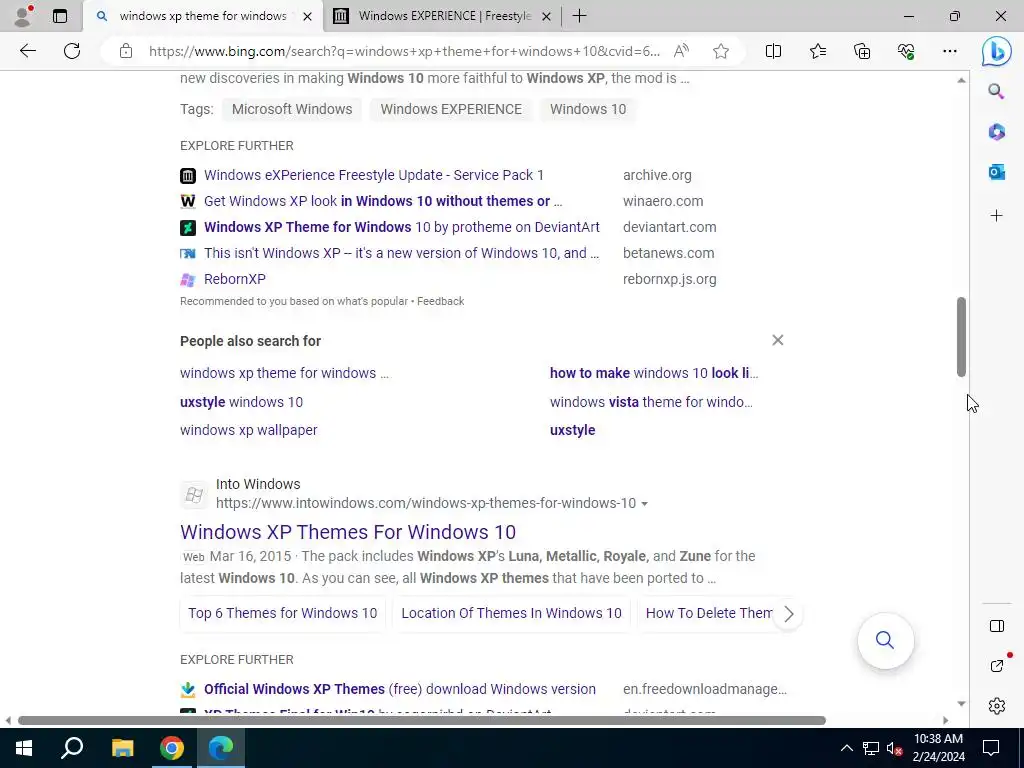
Task: Open the Edge profile icon
Action: coord(23,16)
